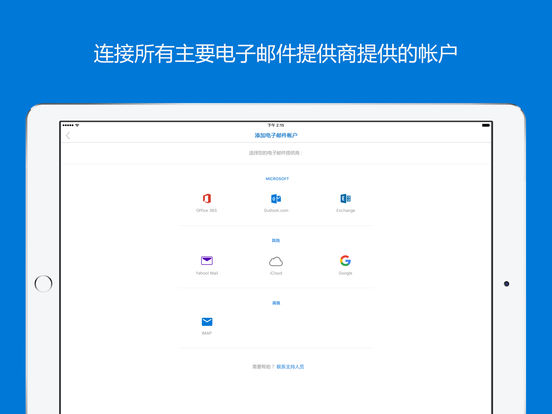Select the Outlook.com account icon
This screenshot has height=414, width=552.
point(276,199)
